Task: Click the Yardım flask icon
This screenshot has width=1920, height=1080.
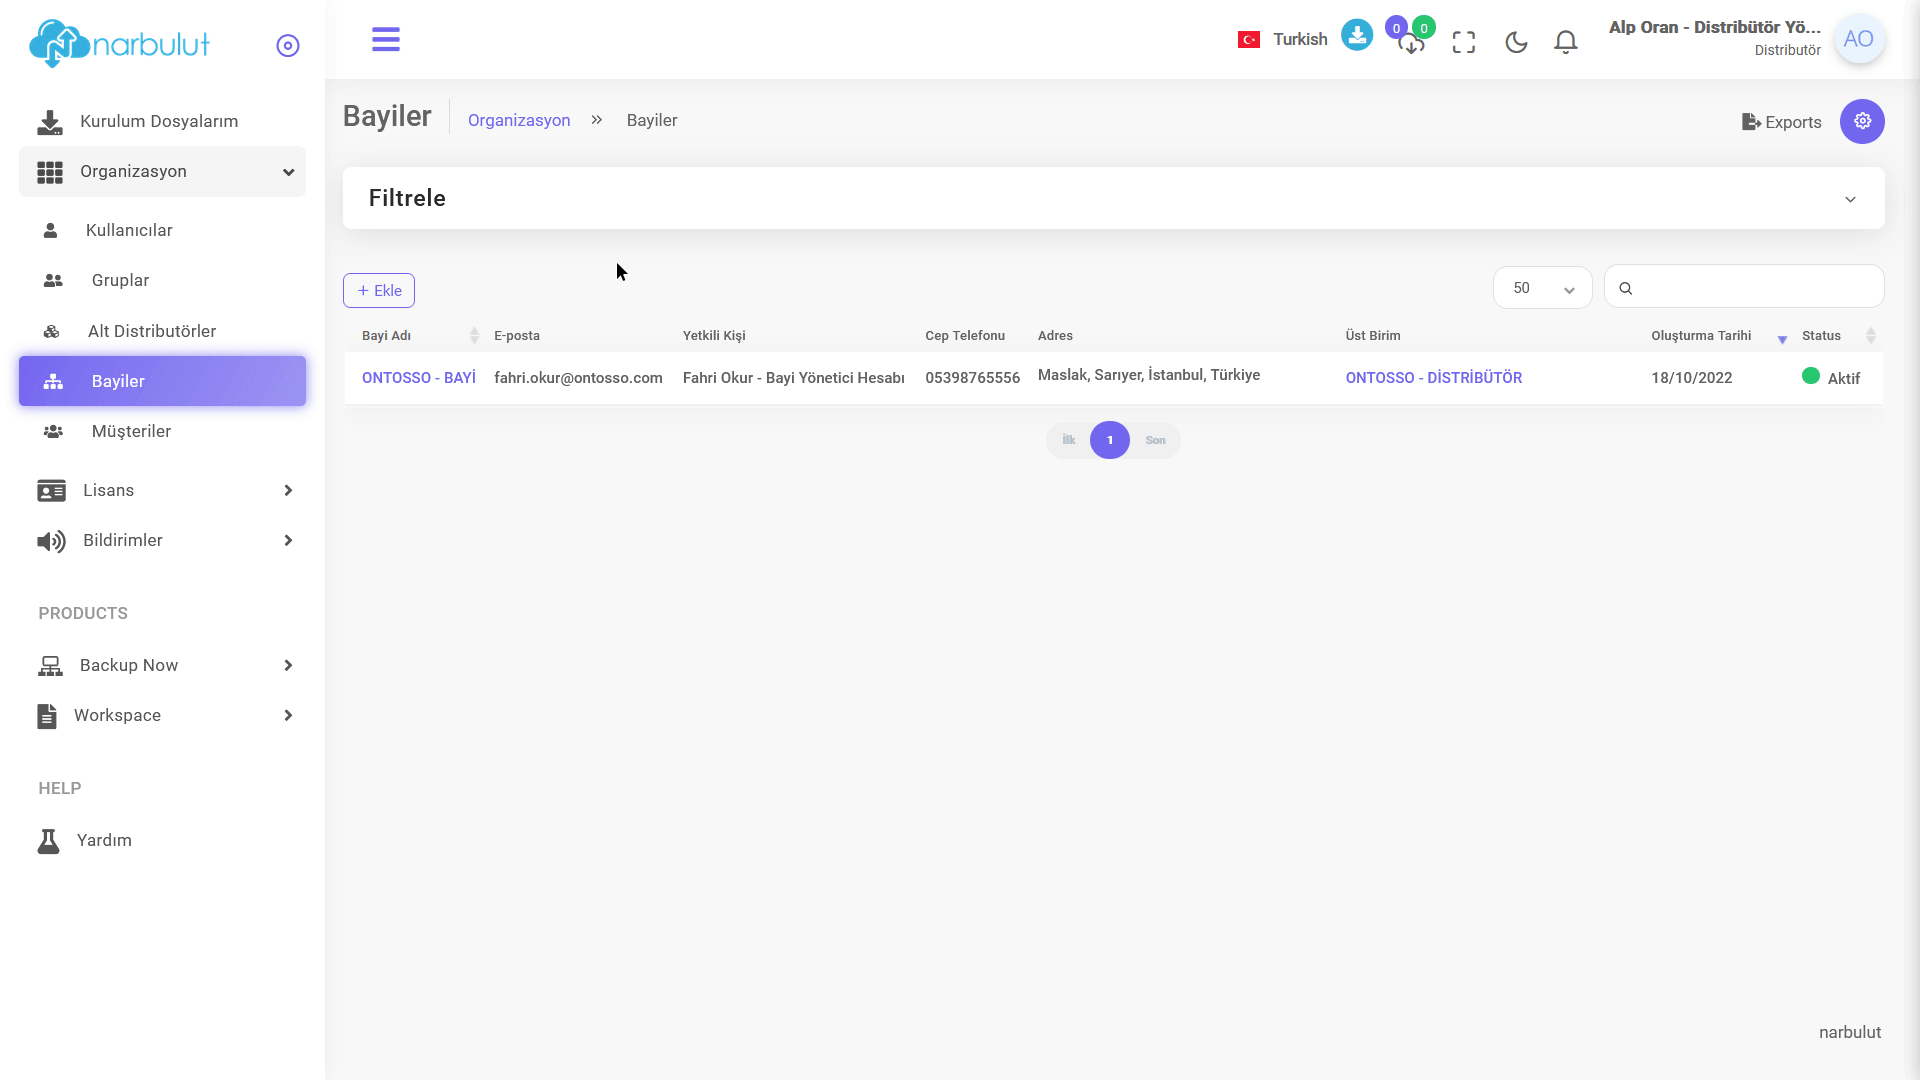Action: click(48, 841)
